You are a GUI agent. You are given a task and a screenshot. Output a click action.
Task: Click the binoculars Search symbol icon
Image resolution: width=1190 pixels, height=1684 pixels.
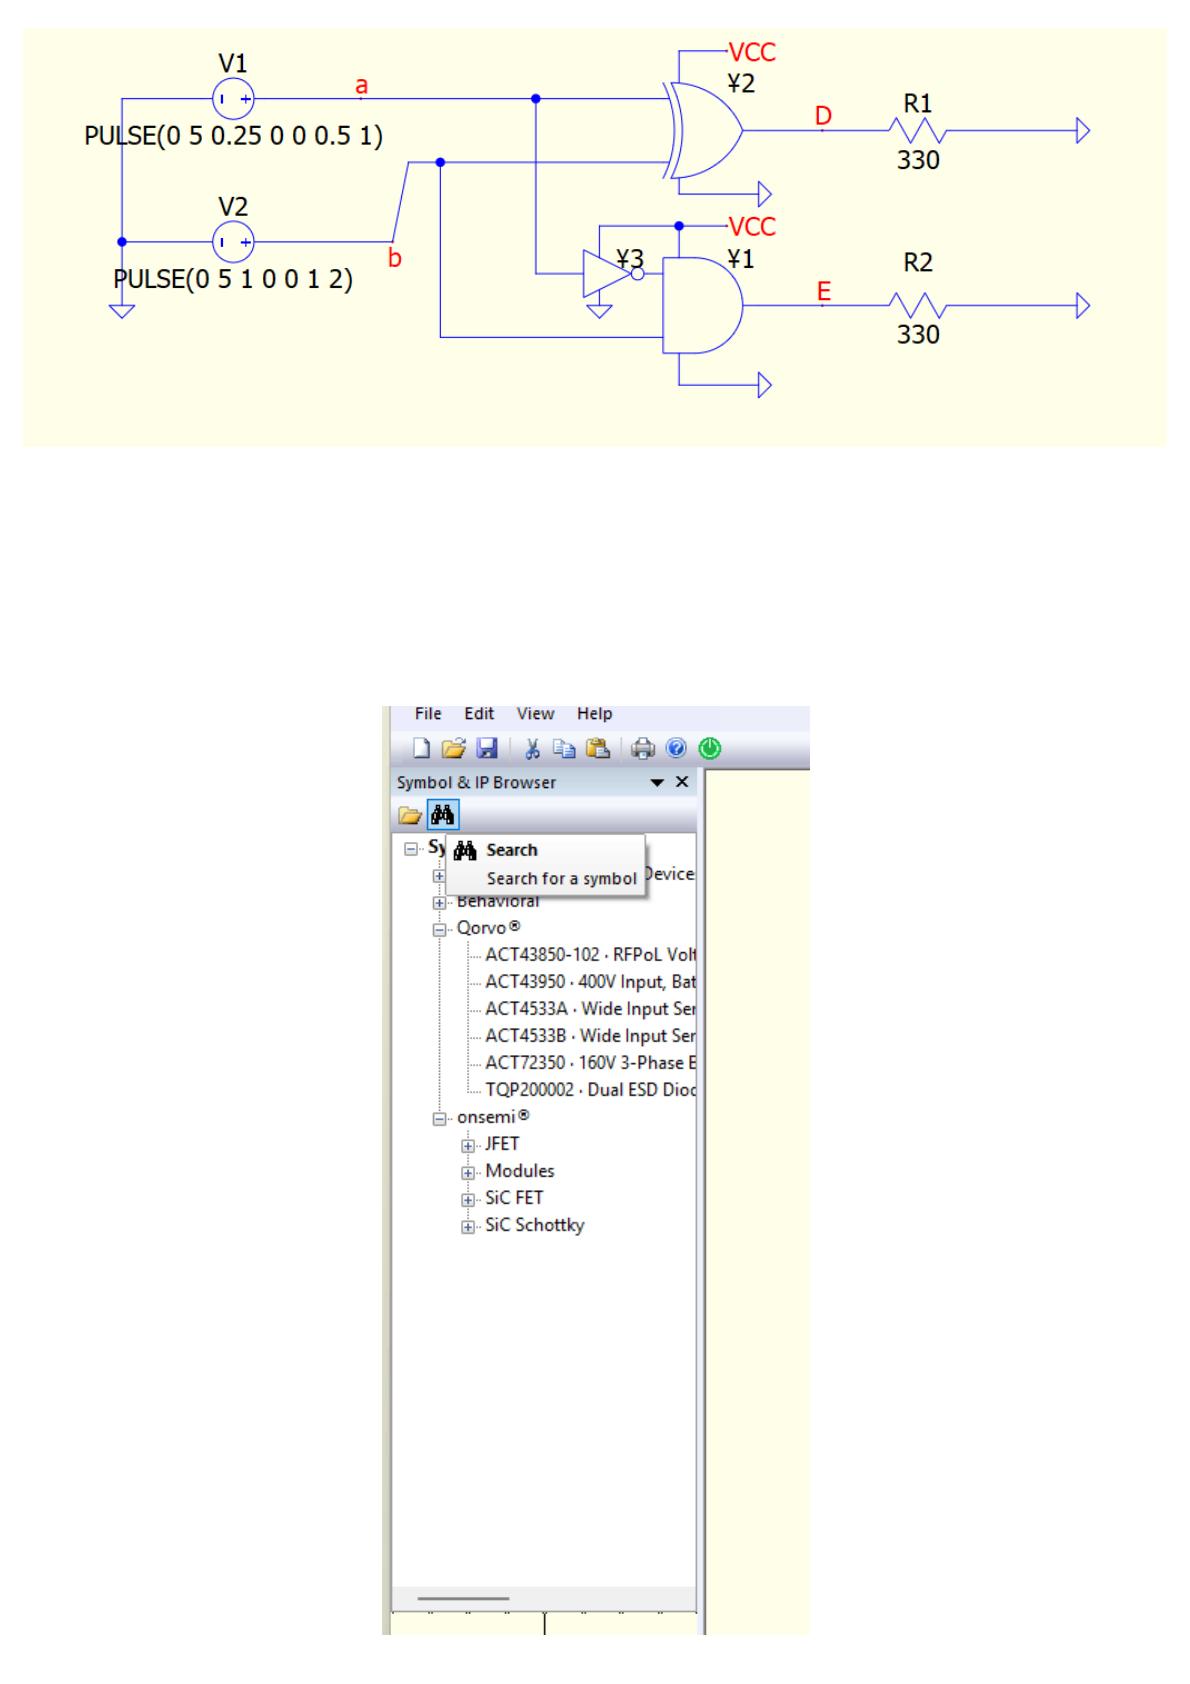(441, 815)
